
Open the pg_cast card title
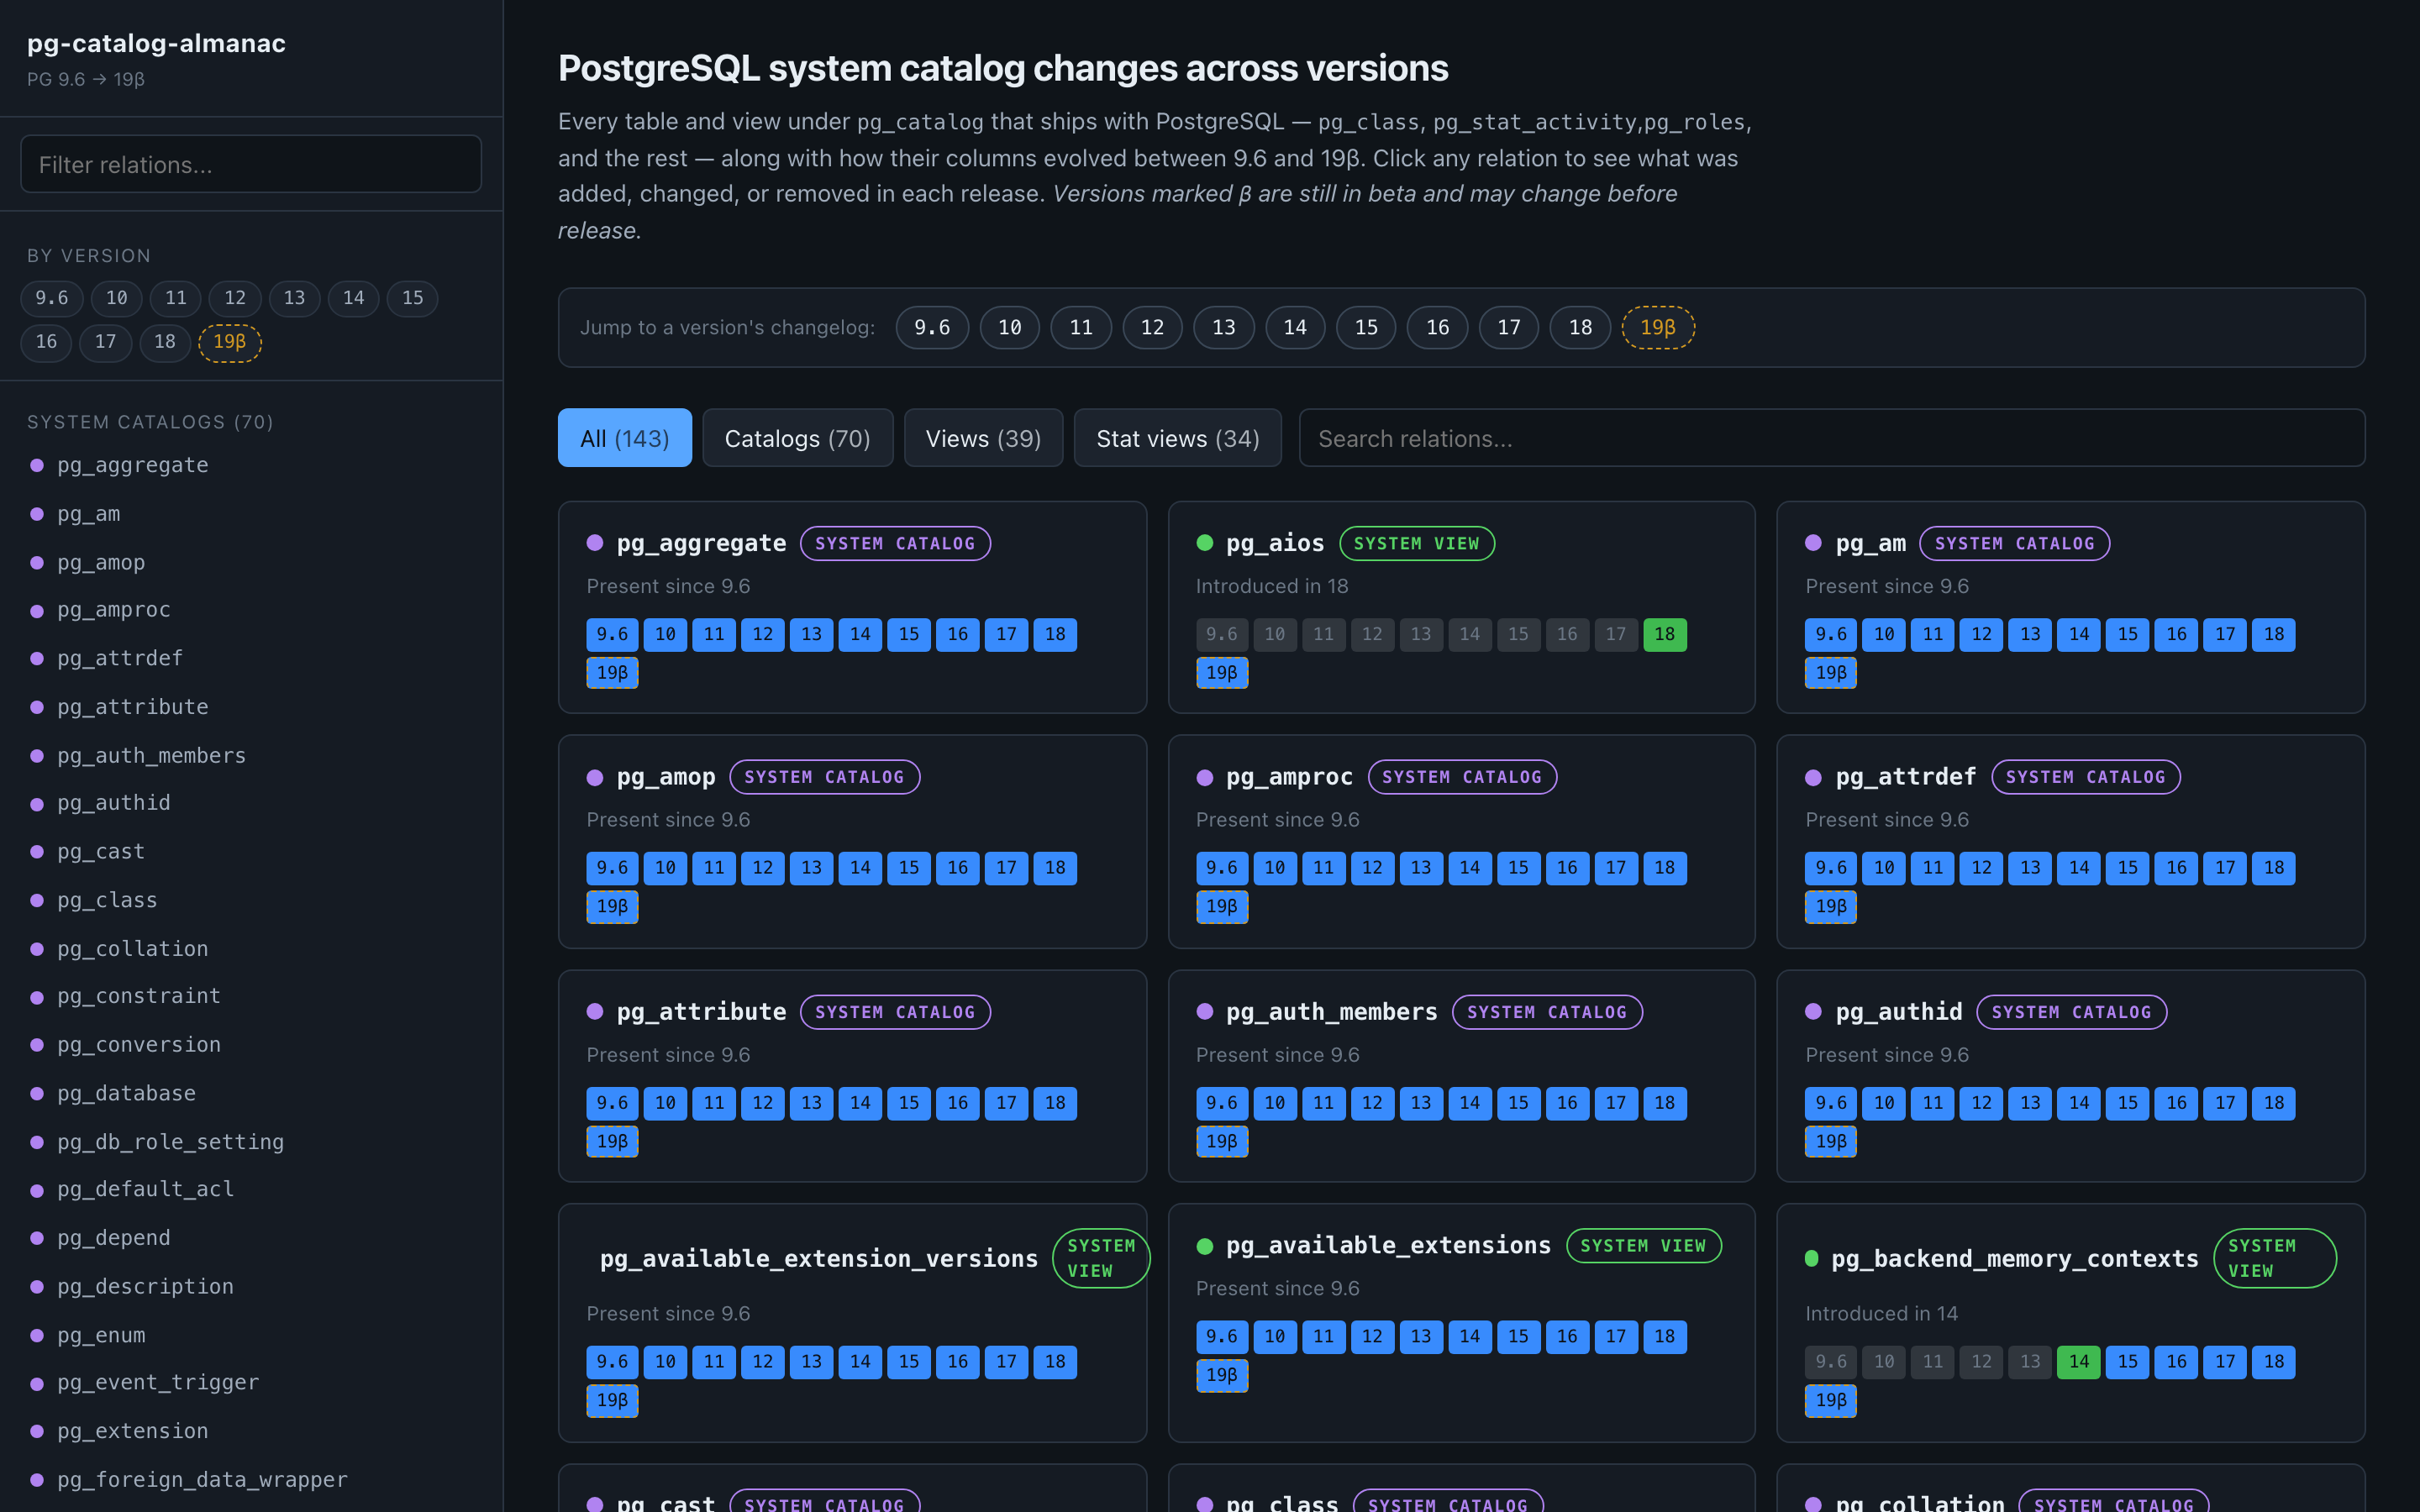click(x=666, y=1502)
